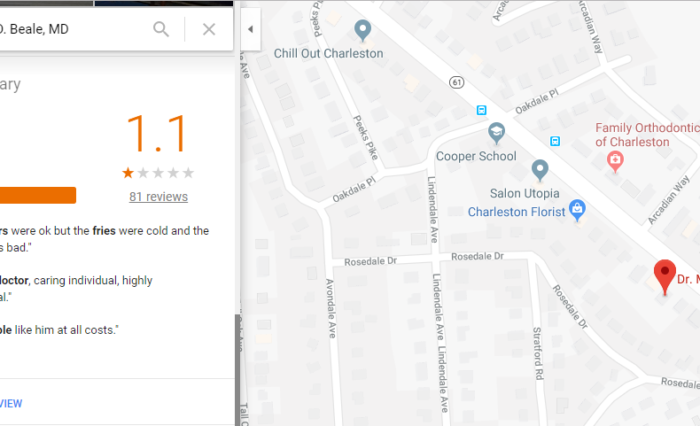Click bus stop icon near Family Orthodontics
700x426 pixels.
click(x=555, y=141)
